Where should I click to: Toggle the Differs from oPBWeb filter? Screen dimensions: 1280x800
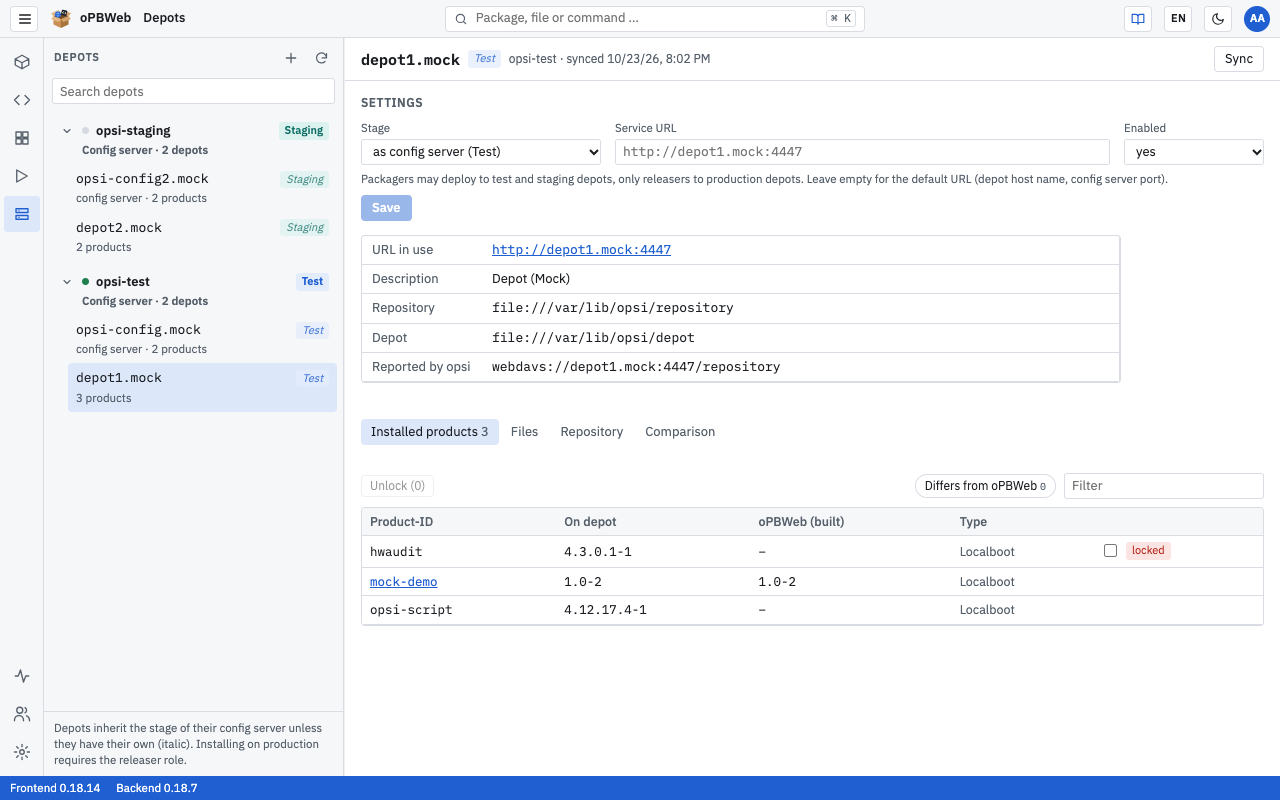click(985, 486)
